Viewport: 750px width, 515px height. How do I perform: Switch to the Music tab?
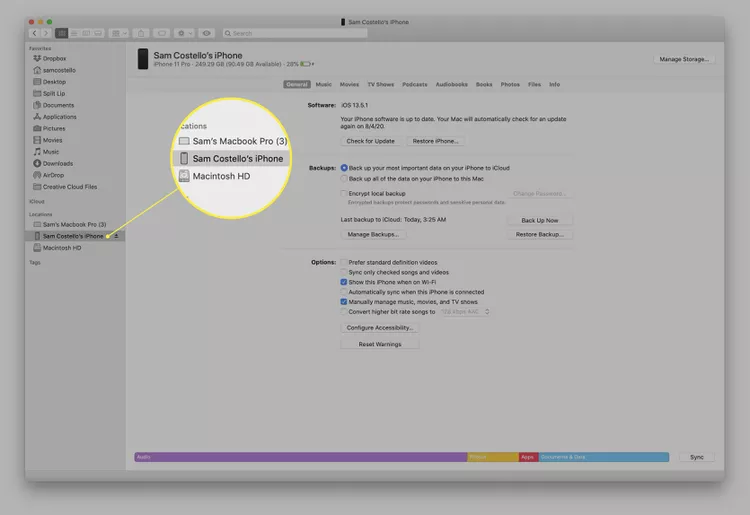pyautogui.click(x=323, y=84)
